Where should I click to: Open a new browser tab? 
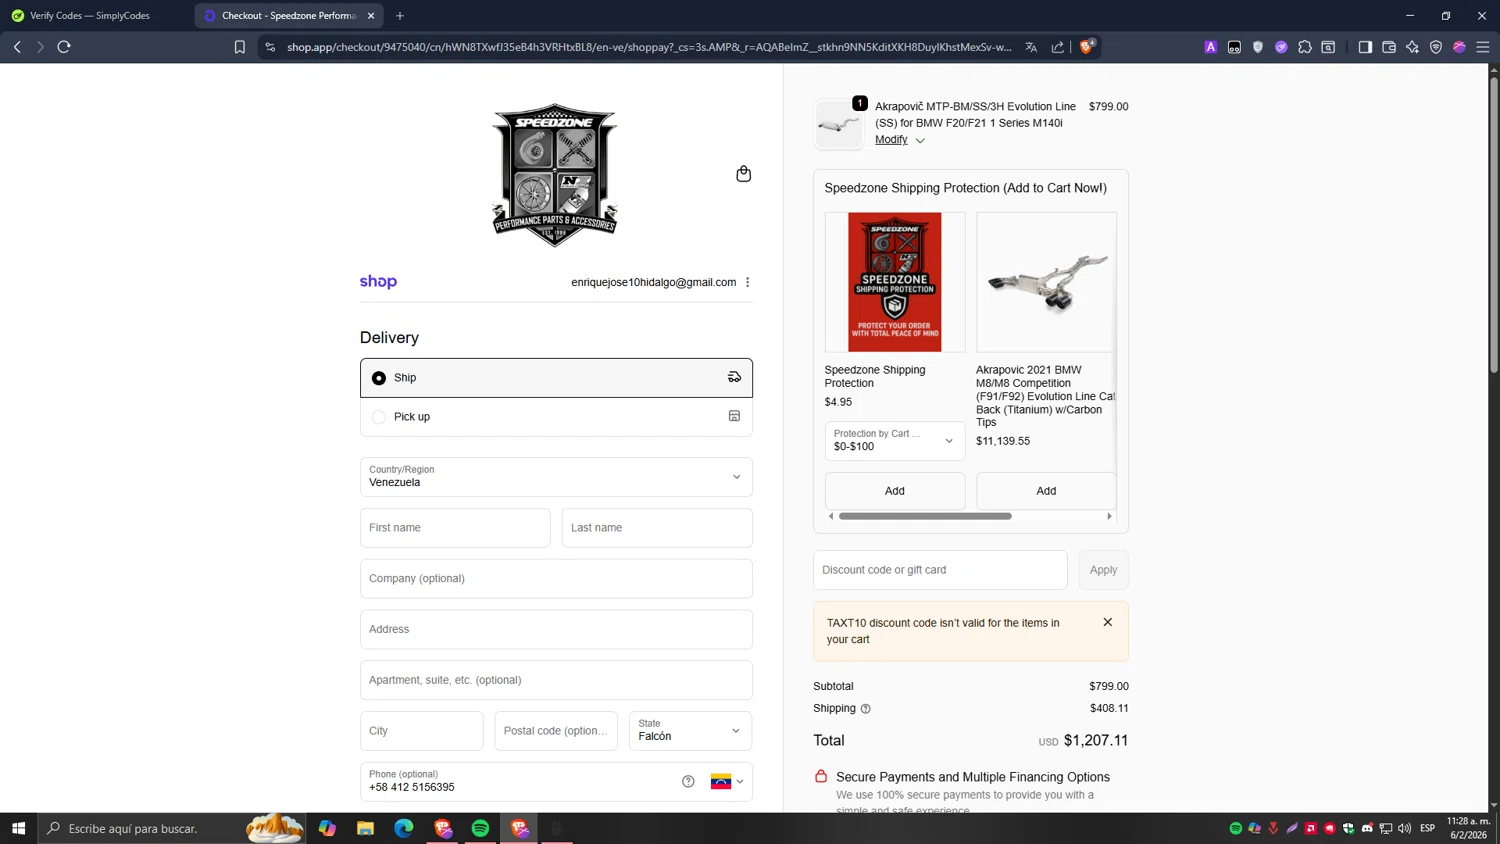point(400,16)
